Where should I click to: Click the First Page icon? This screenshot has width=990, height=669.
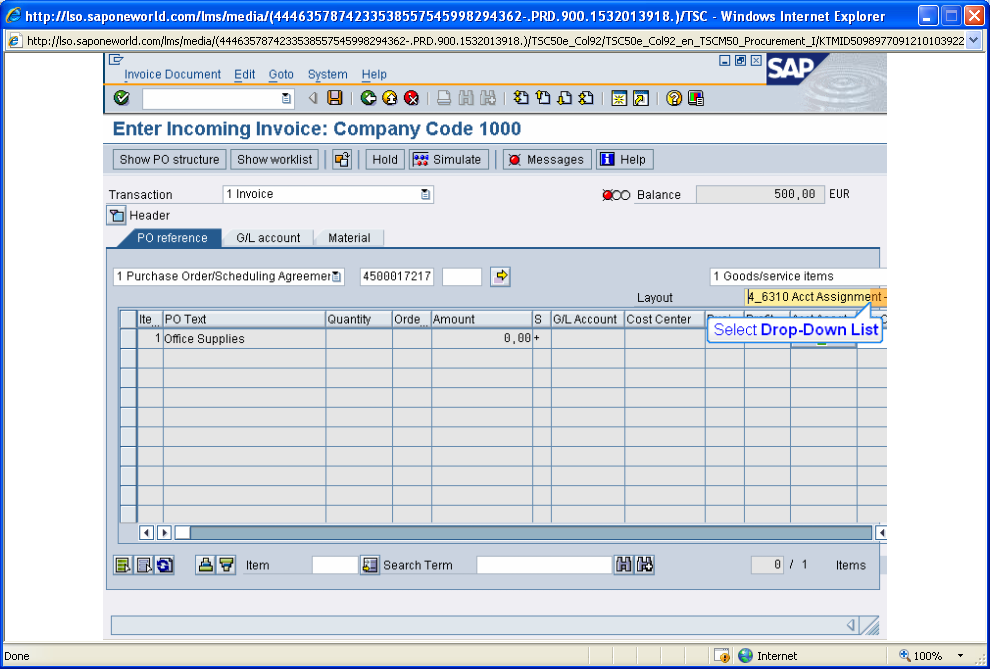(x=521, y=98)
